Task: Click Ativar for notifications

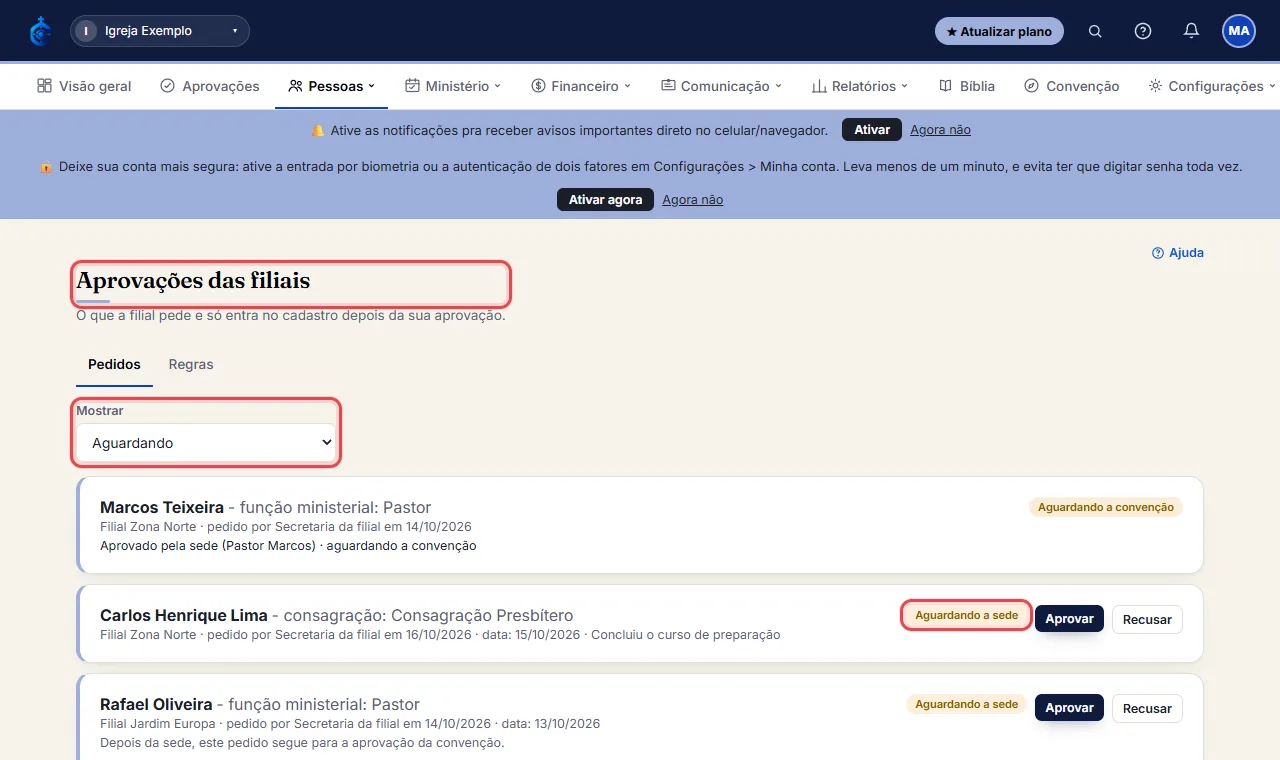Action: pyautogui.click(x=872, y=130)
